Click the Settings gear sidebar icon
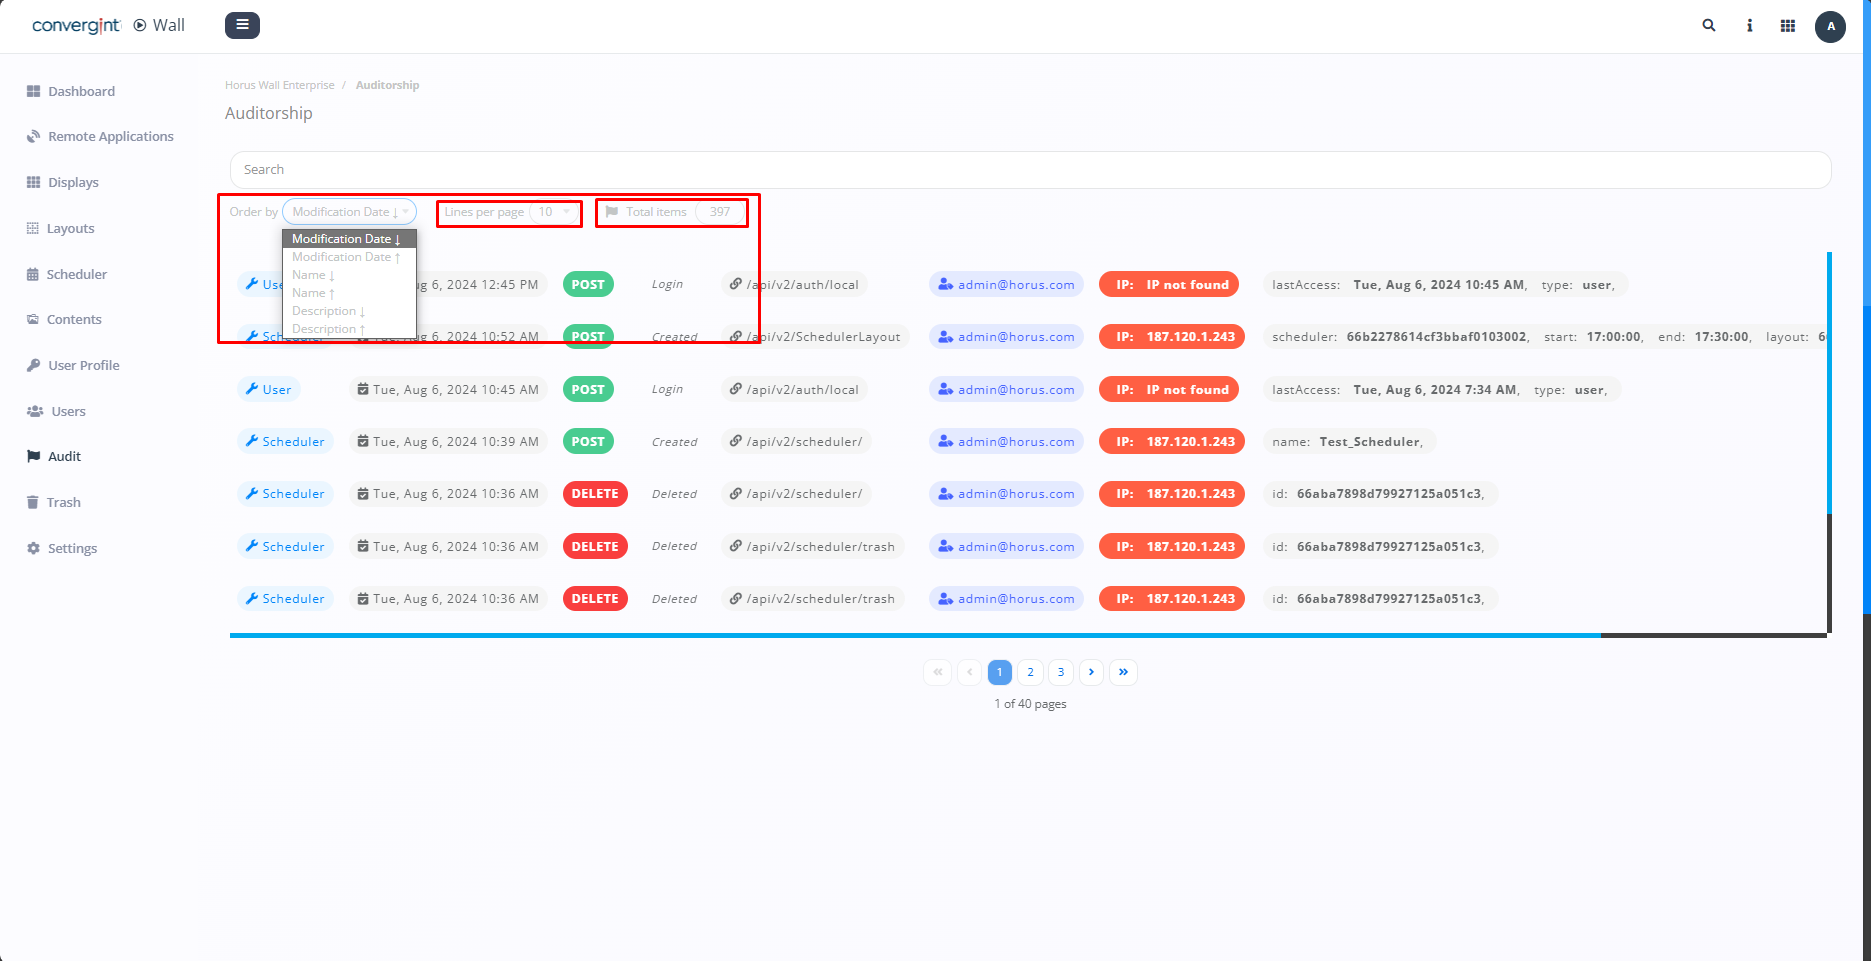Screen dimensions: 1871x961 coord(33,549)
